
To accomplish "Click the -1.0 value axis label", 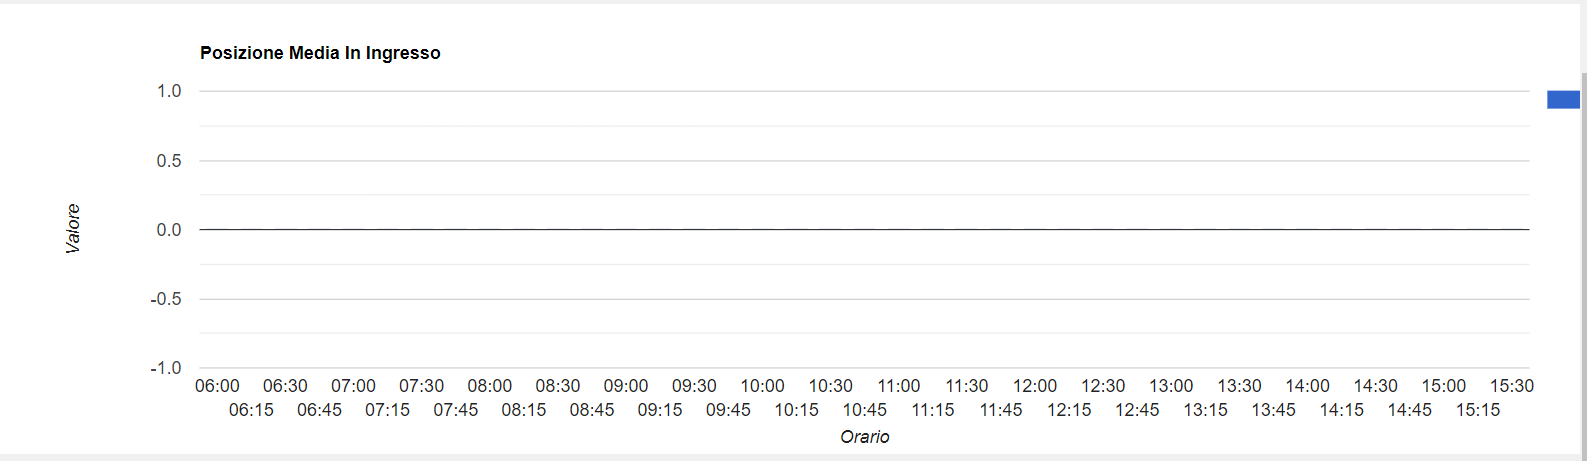I will coord(166,368).
